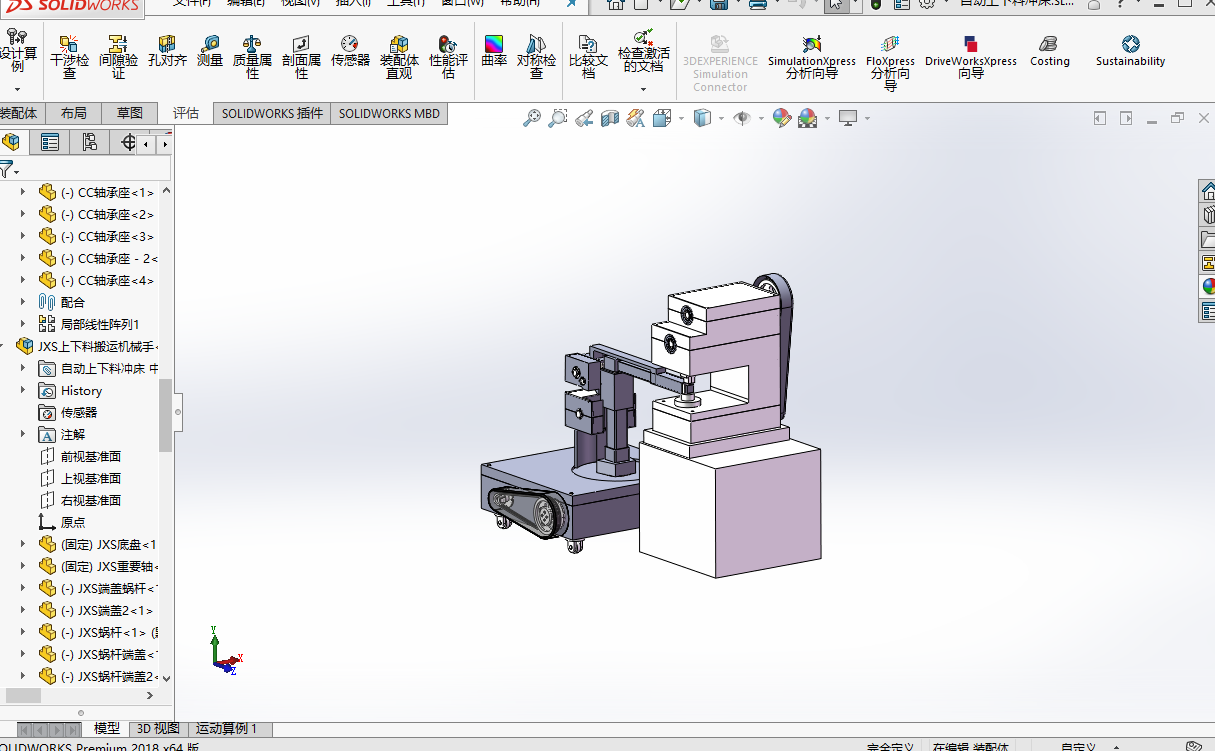
Task: Select the 测量 measure tool
Action: [210, 51]
